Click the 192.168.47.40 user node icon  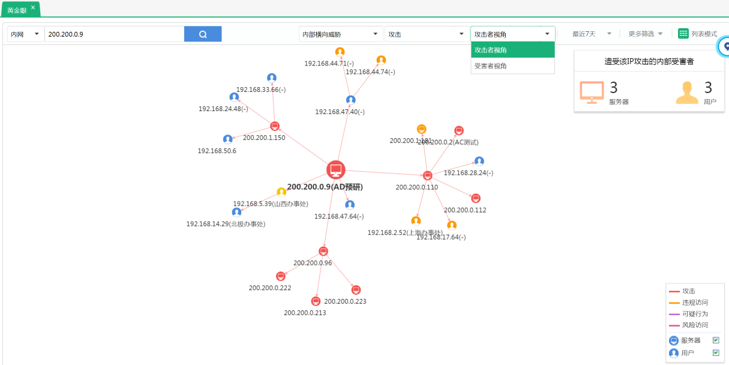[x=351, y=100]
